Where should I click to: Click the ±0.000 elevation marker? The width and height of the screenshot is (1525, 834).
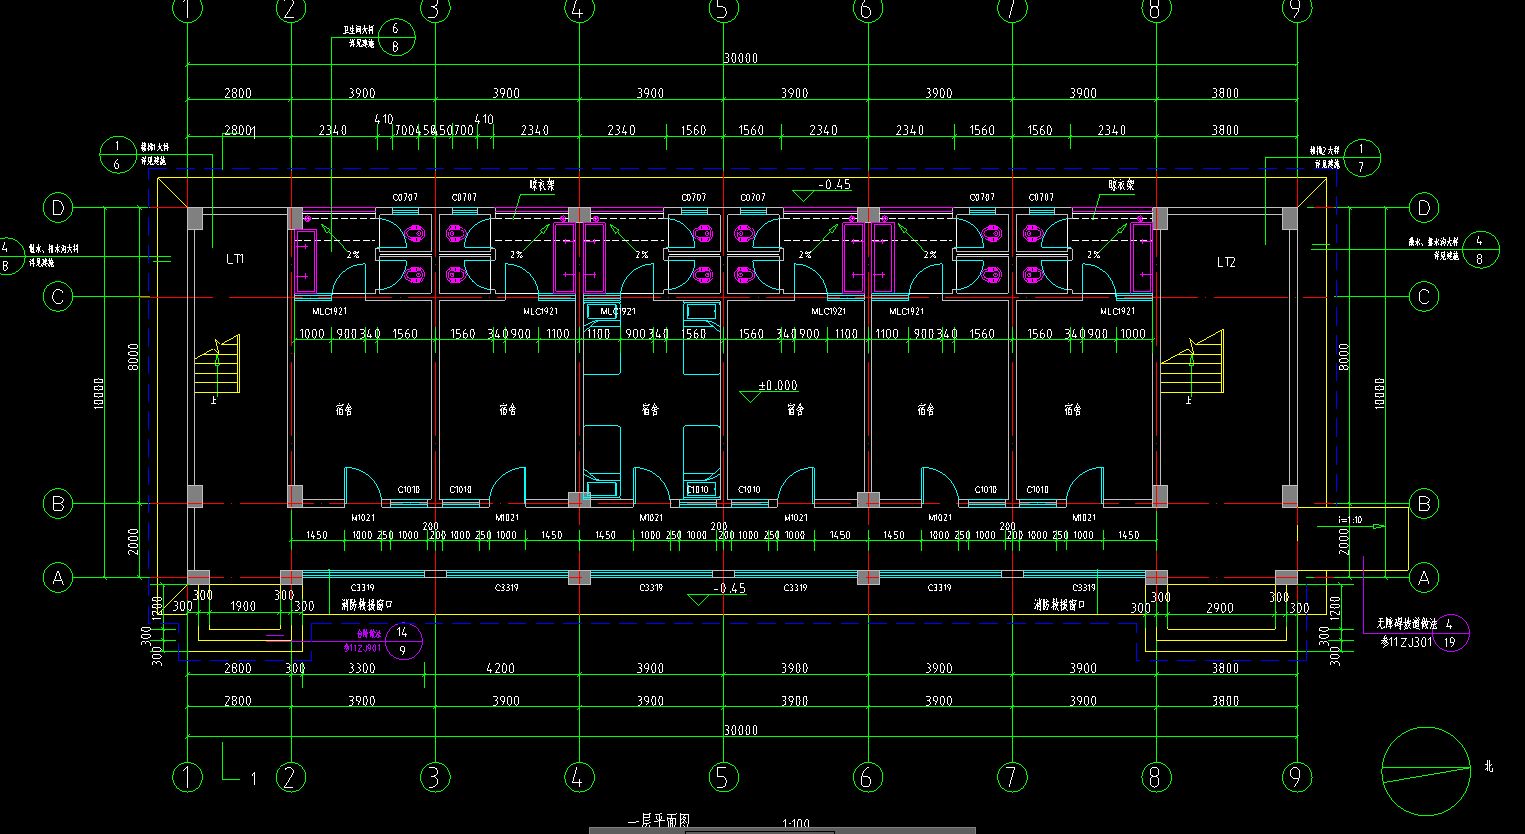click(777, 386)
